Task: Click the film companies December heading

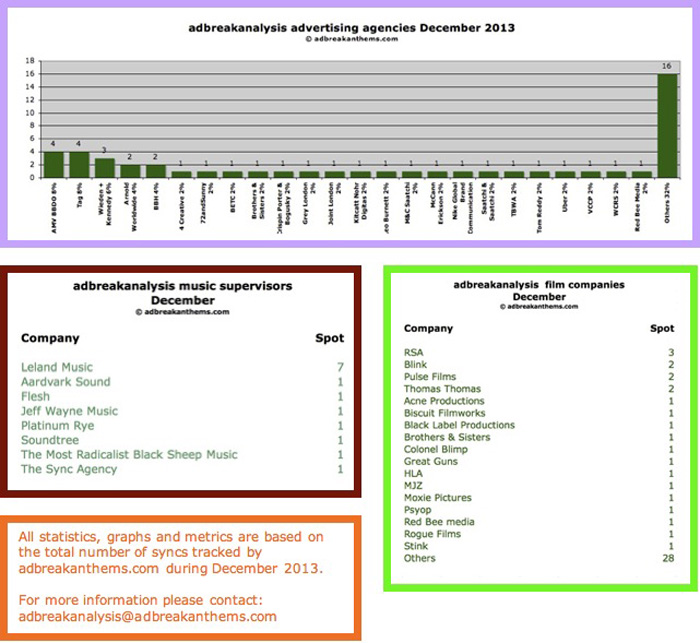Action: 539,291
